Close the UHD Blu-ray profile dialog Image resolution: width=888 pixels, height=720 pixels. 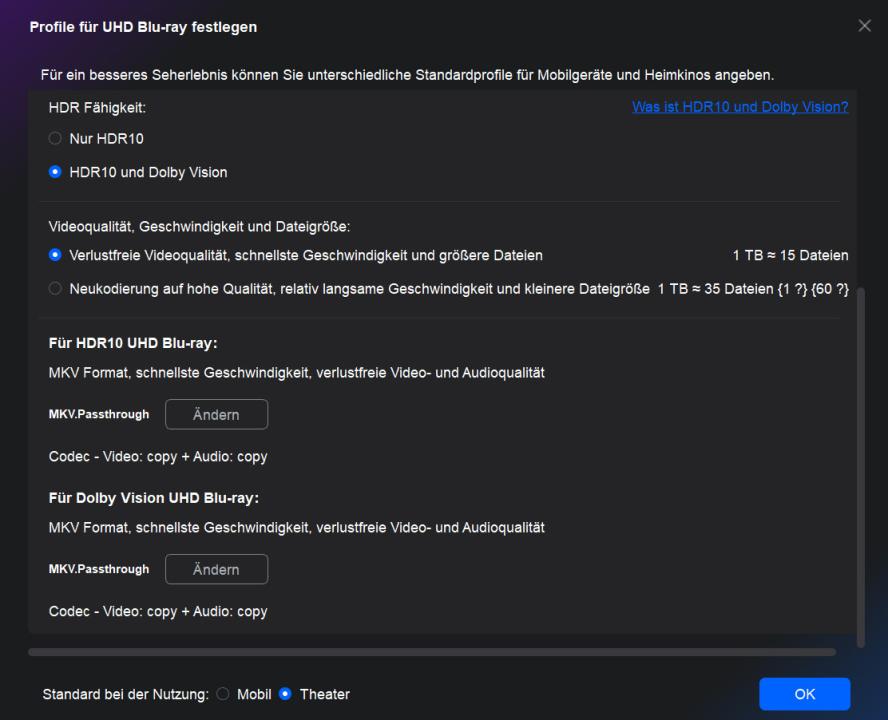coord(865,25)
